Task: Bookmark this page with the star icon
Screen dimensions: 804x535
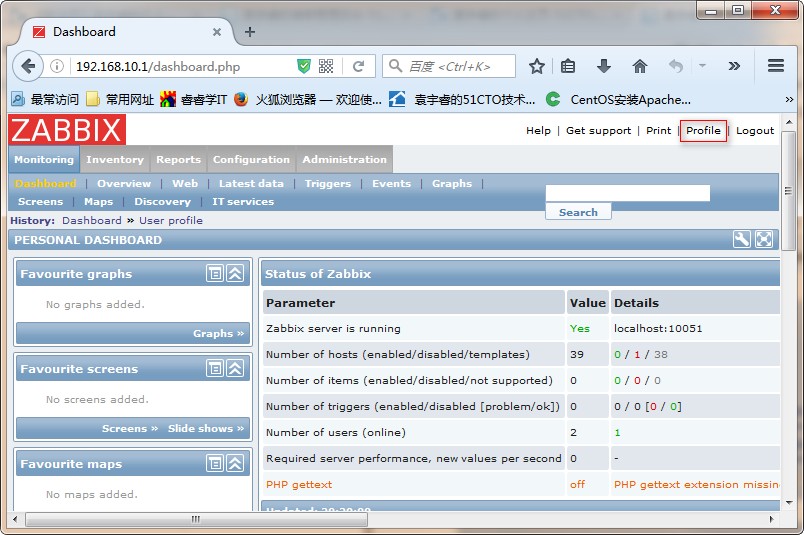Action: [536, 66]
